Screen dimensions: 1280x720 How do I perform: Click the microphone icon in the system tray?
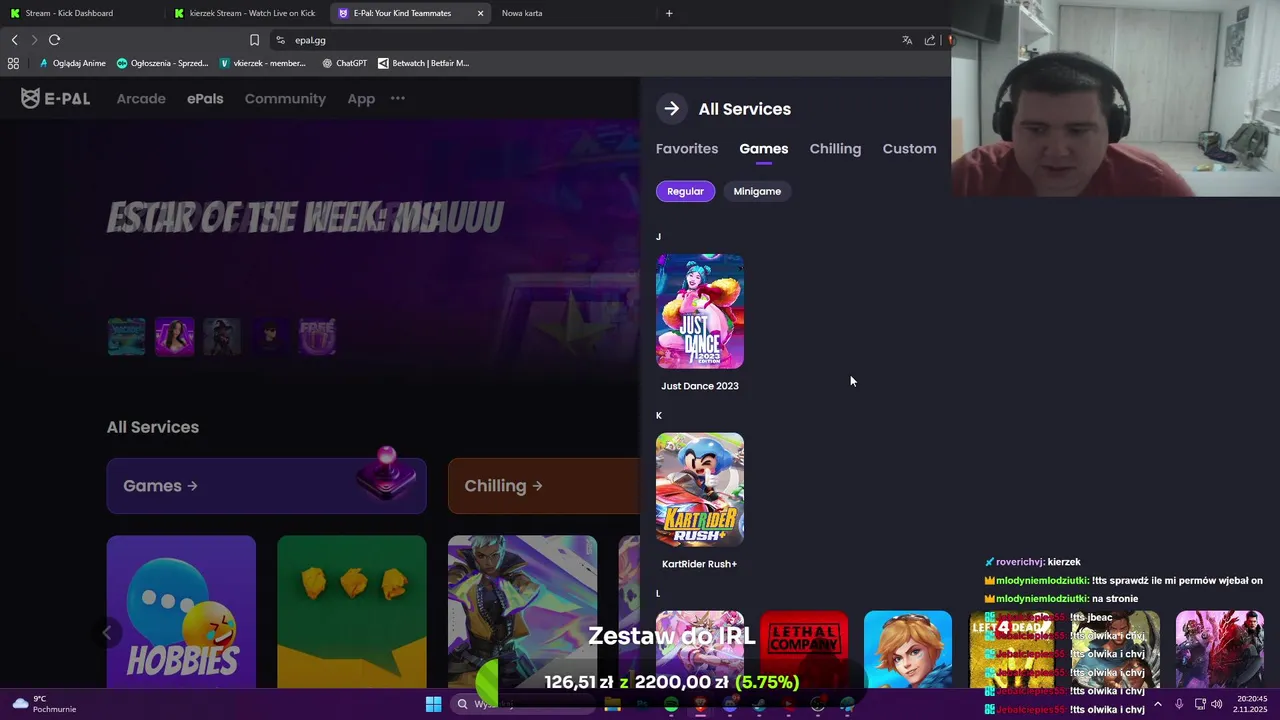(x=1179, y=704)
